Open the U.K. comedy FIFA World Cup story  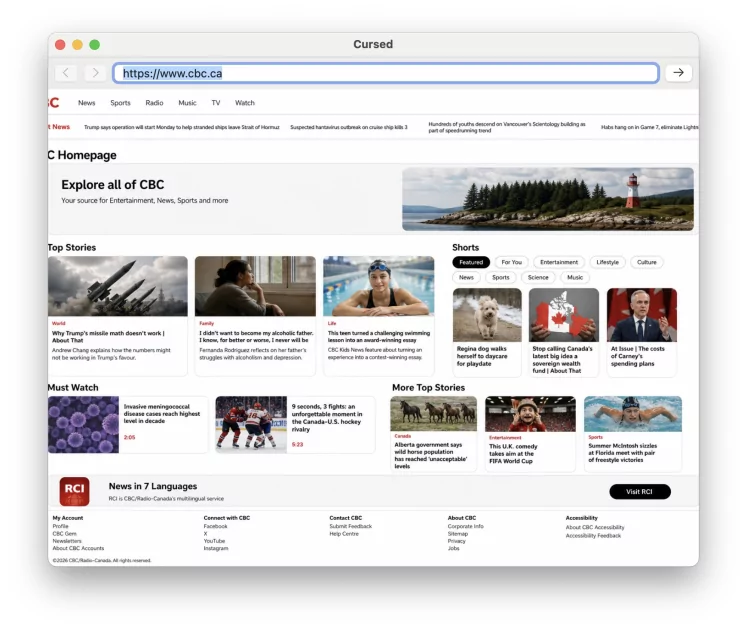click(513, 453)
